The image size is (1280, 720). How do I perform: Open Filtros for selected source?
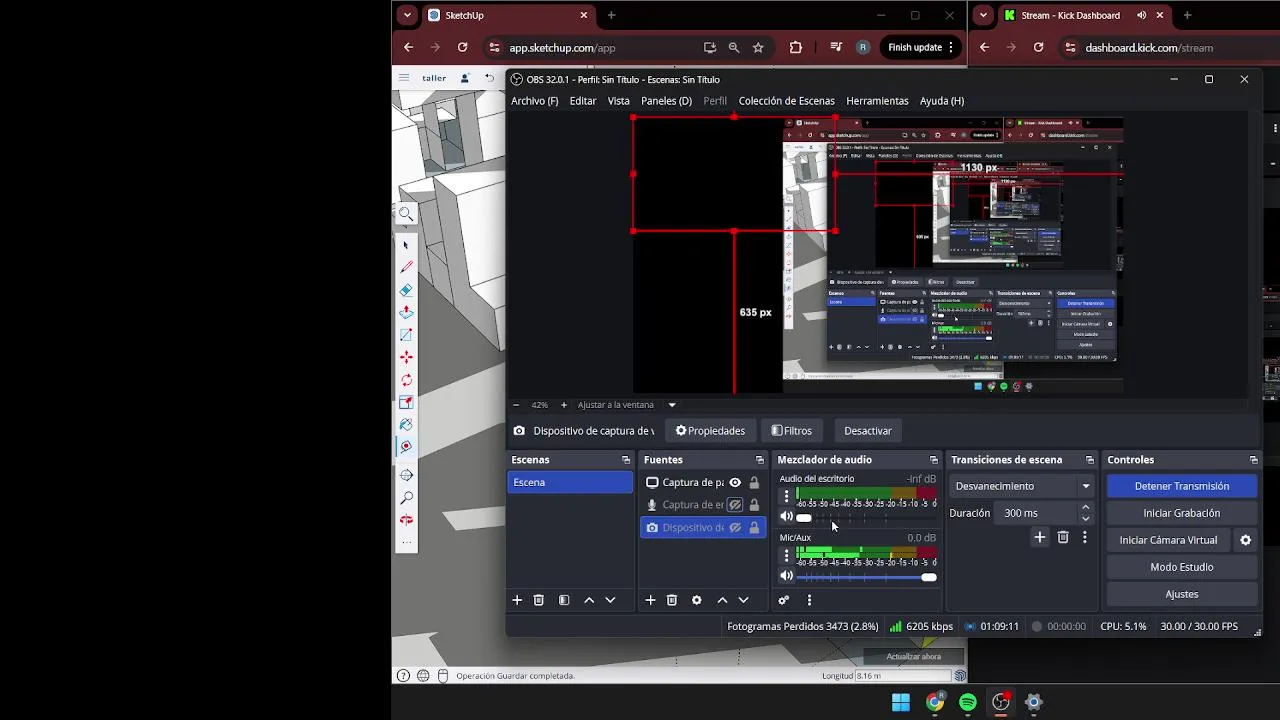point(791,431)
